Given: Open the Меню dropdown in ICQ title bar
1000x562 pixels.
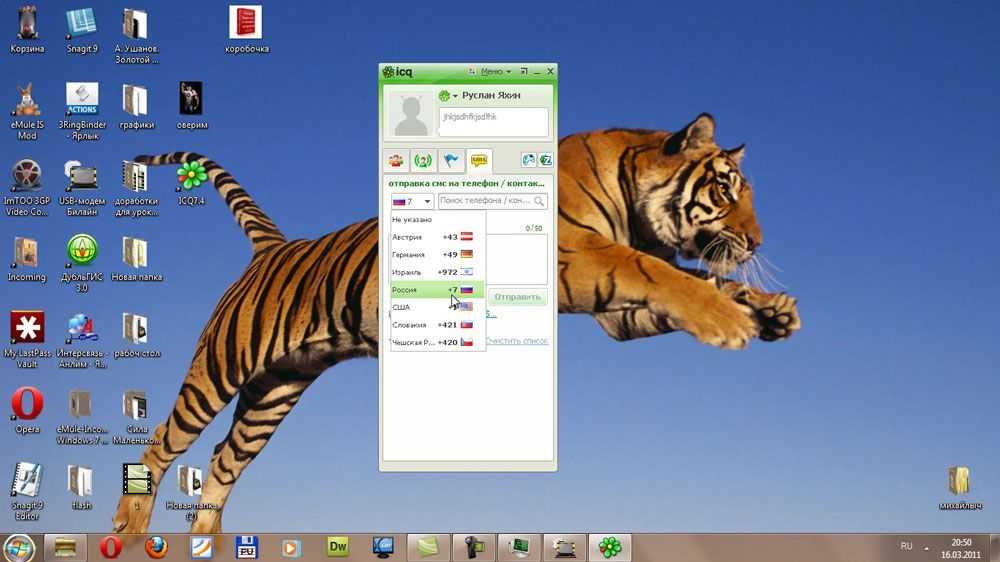Looking at the screenshot, I should point(495,72).
